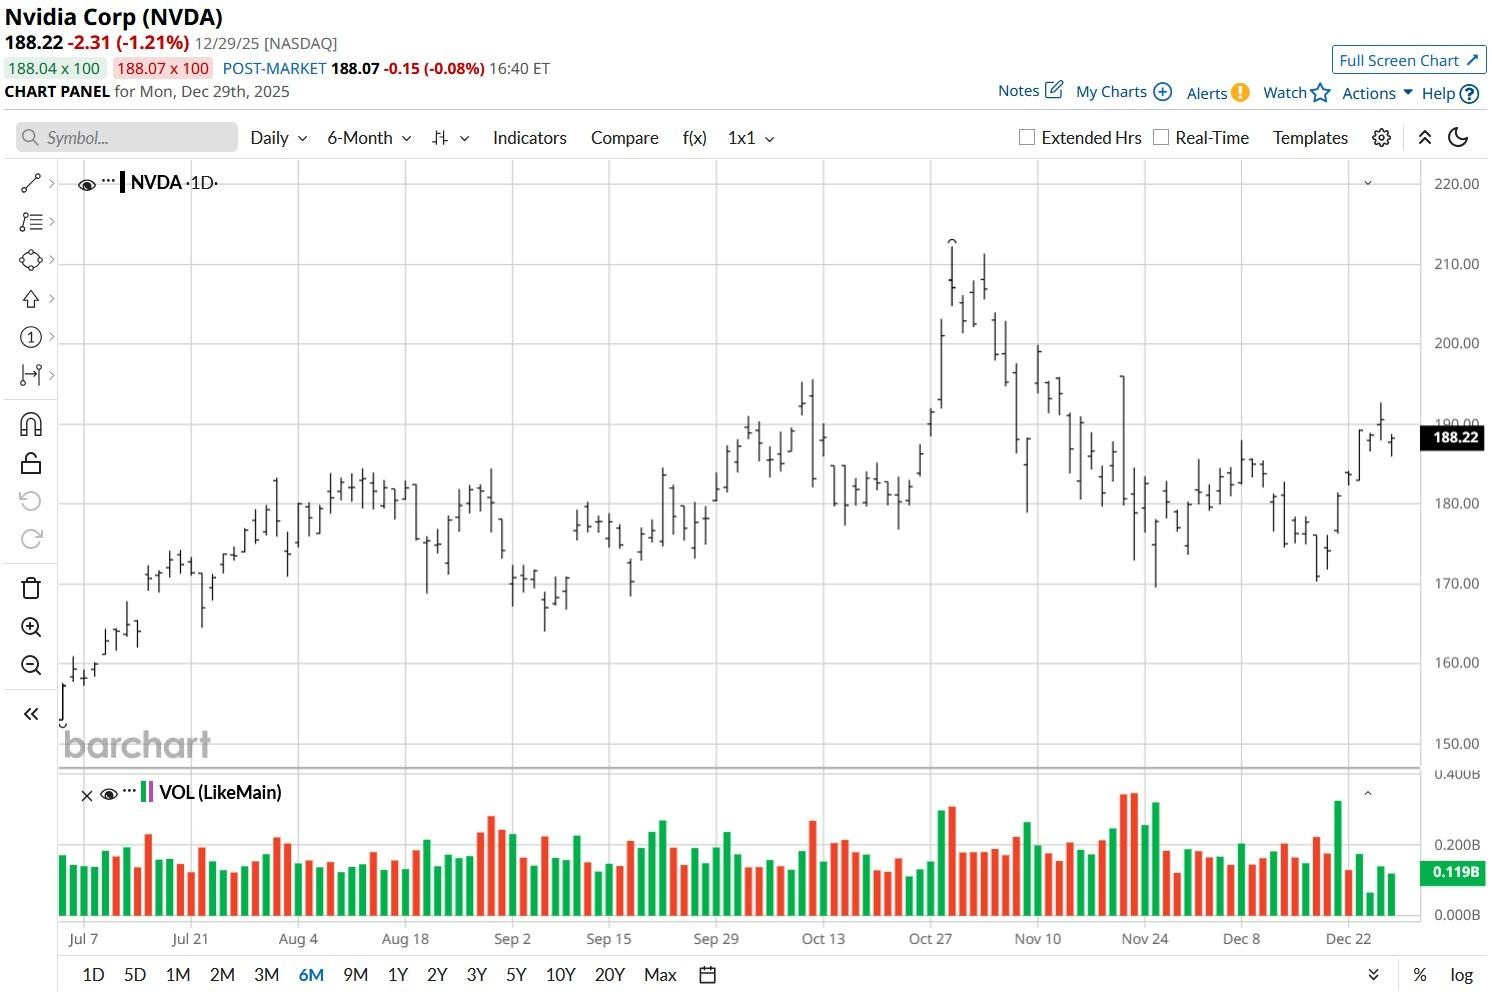Click the black NVDA color swatch
This screenshot has height=994, width=1492.
coord(122,182)
